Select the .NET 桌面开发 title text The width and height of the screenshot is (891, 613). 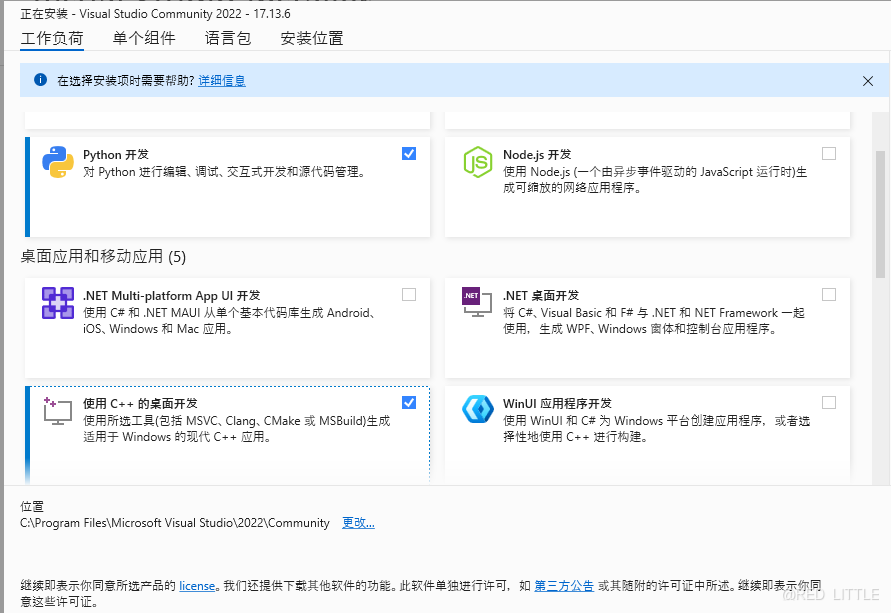coord(541,295)
